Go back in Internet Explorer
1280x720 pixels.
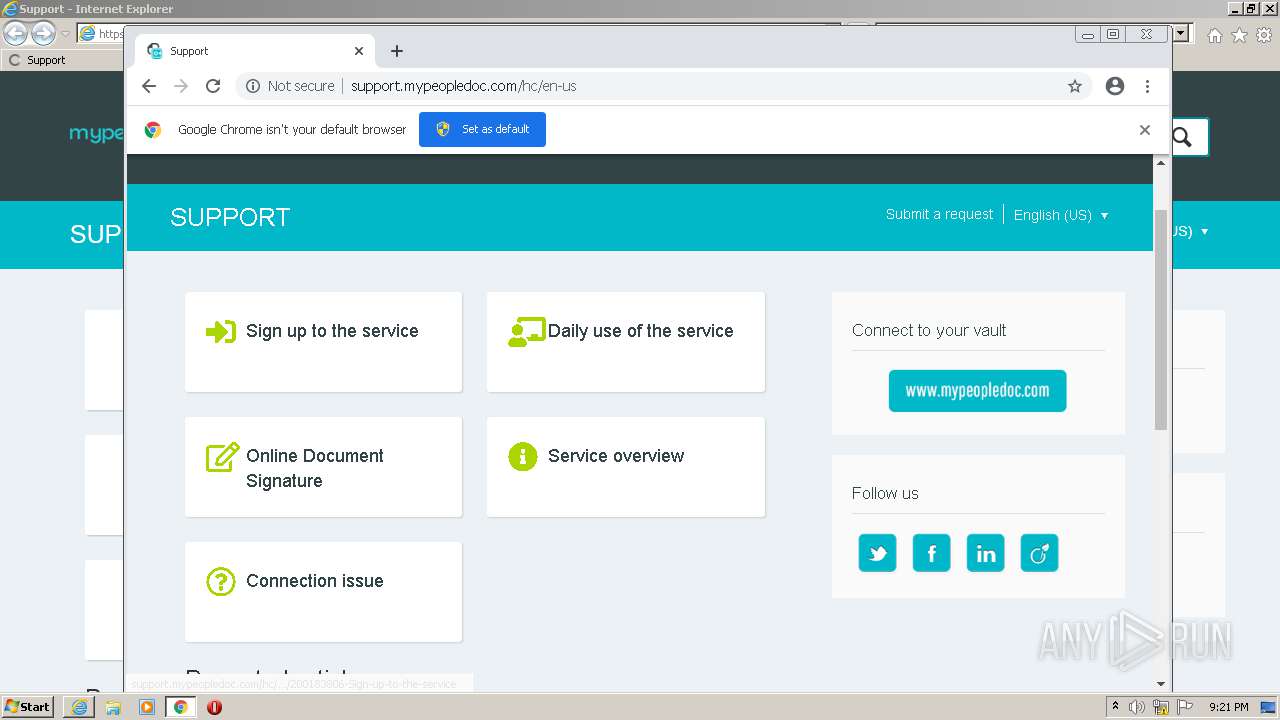click(x=15, y=33)
